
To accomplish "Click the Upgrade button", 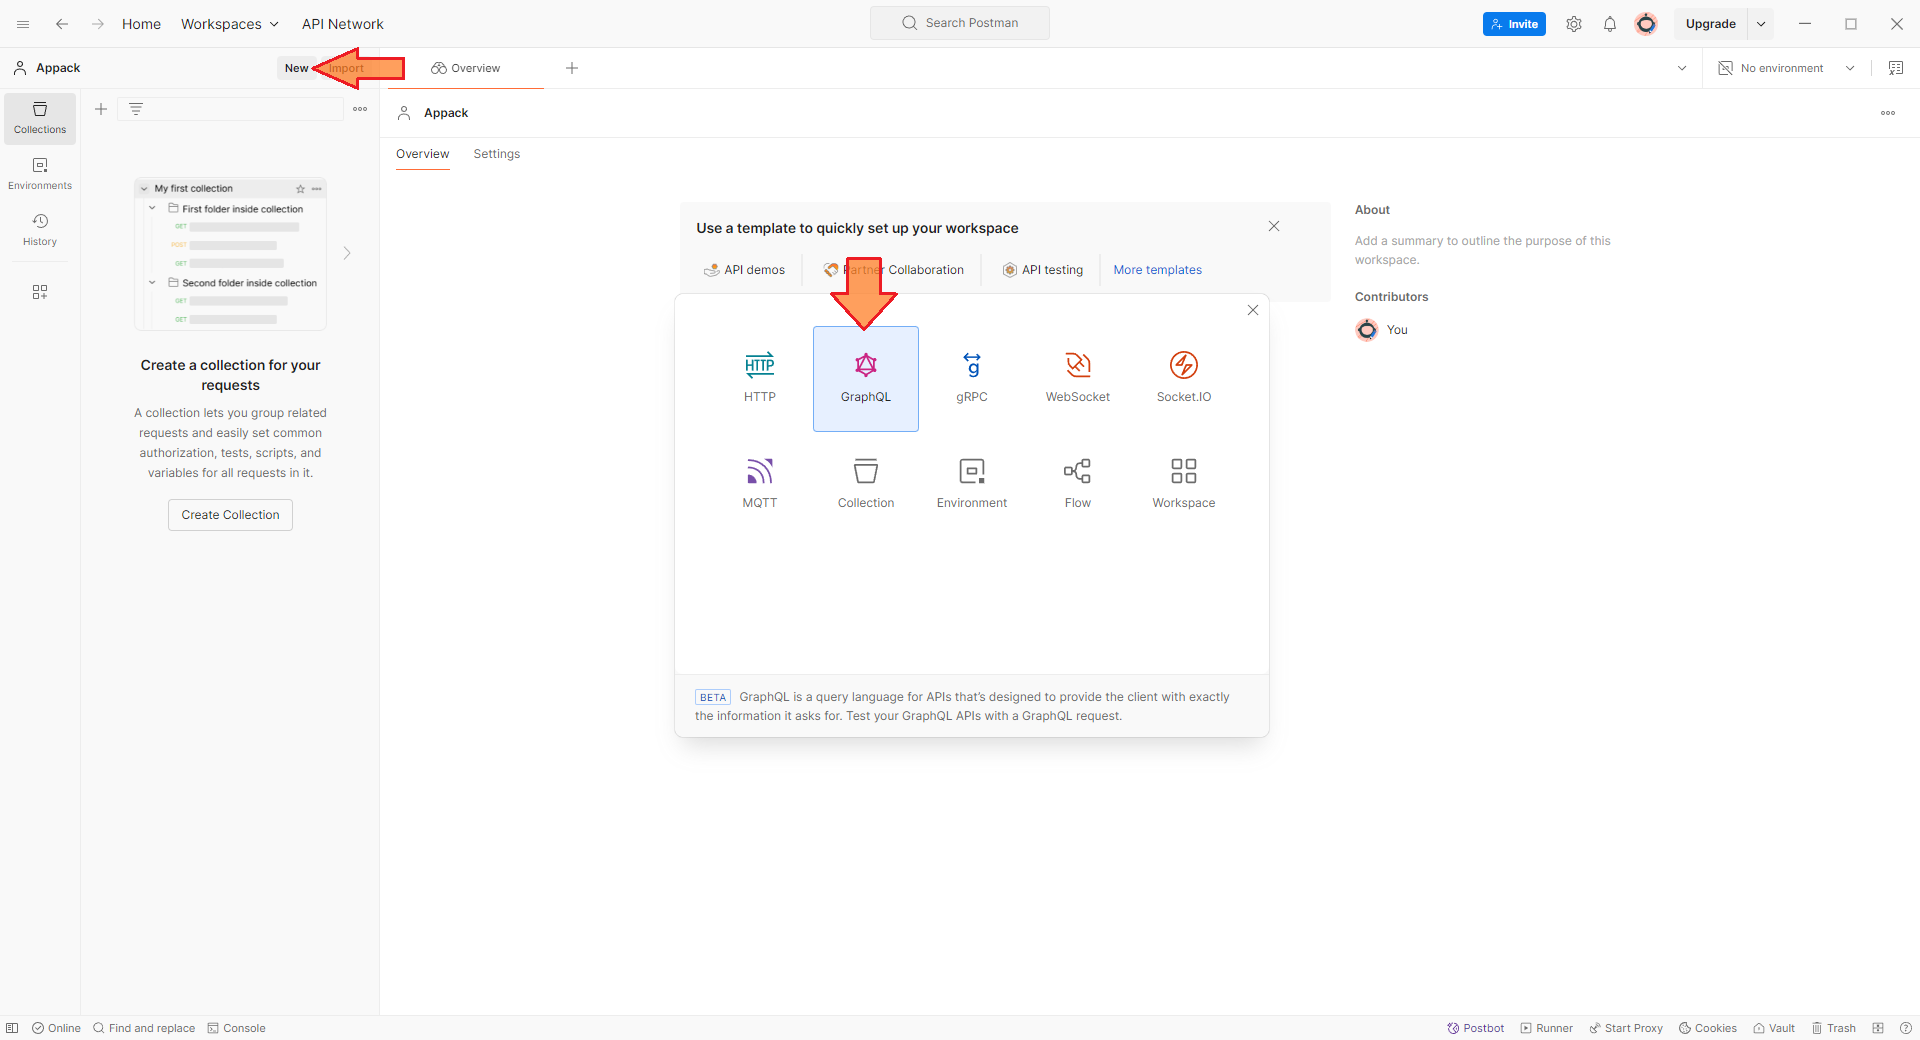I will tap(1711, 24).
